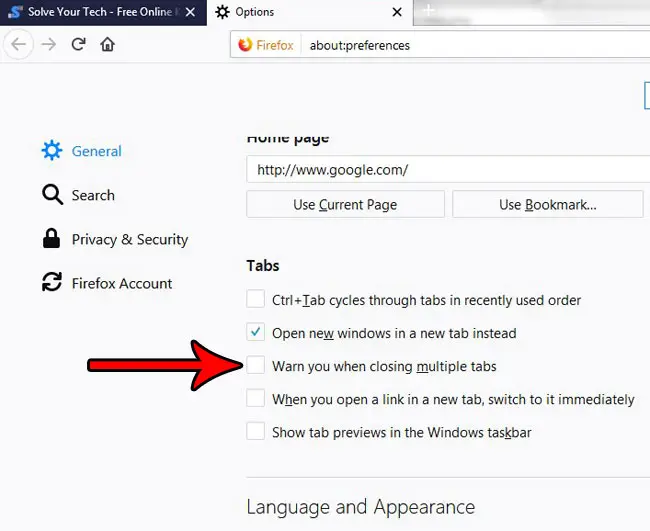Enable Ctrl+Tab cycles through tabs option
The height and width of the screenshot is (531, 650).
click(x=256, y=299)
